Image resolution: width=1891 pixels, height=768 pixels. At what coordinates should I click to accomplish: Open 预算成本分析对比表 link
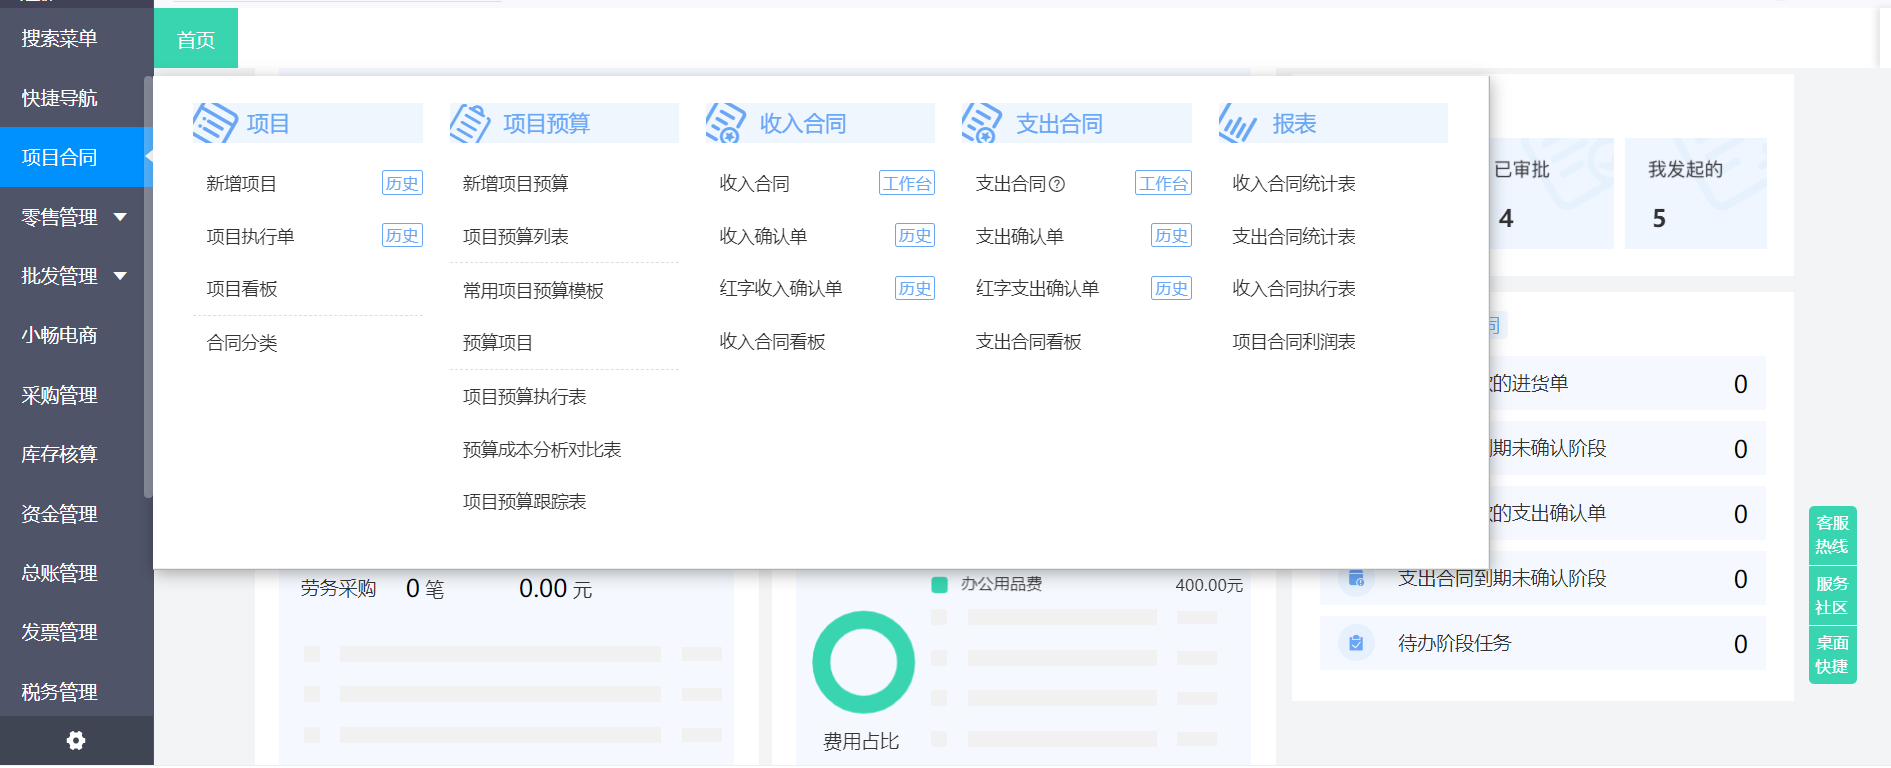542,450
